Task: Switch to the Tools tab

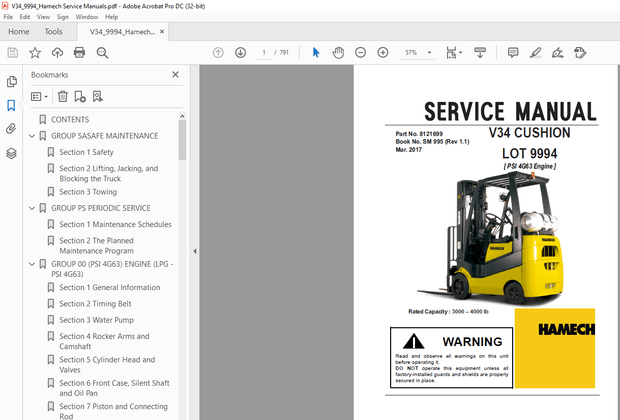Action: [53, 32]
